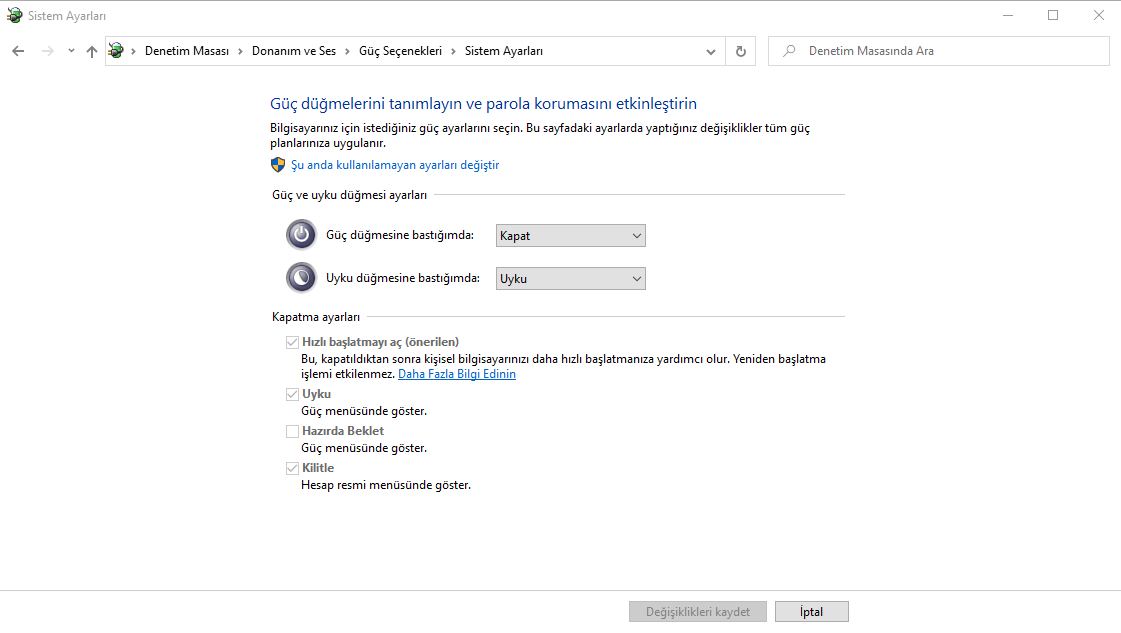Screen dimensions: 1121x633
Task: Click the sleep button moon icon
Action: point(301,278)
